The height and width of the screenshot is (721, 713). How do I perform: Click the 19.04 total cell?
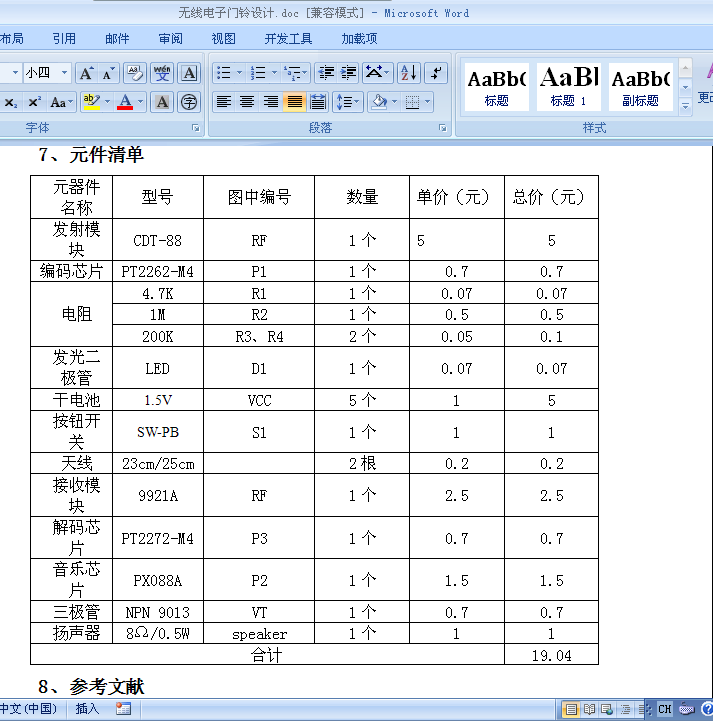point(551,654)
